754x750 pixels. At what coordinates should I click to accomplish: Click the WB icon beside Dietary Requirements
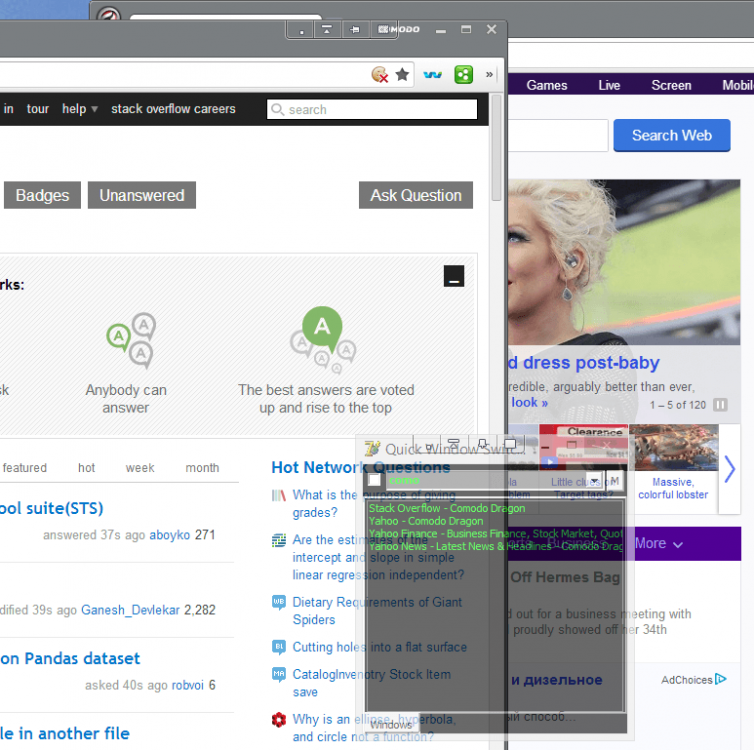pyautogui.click(x=278, y=602)
